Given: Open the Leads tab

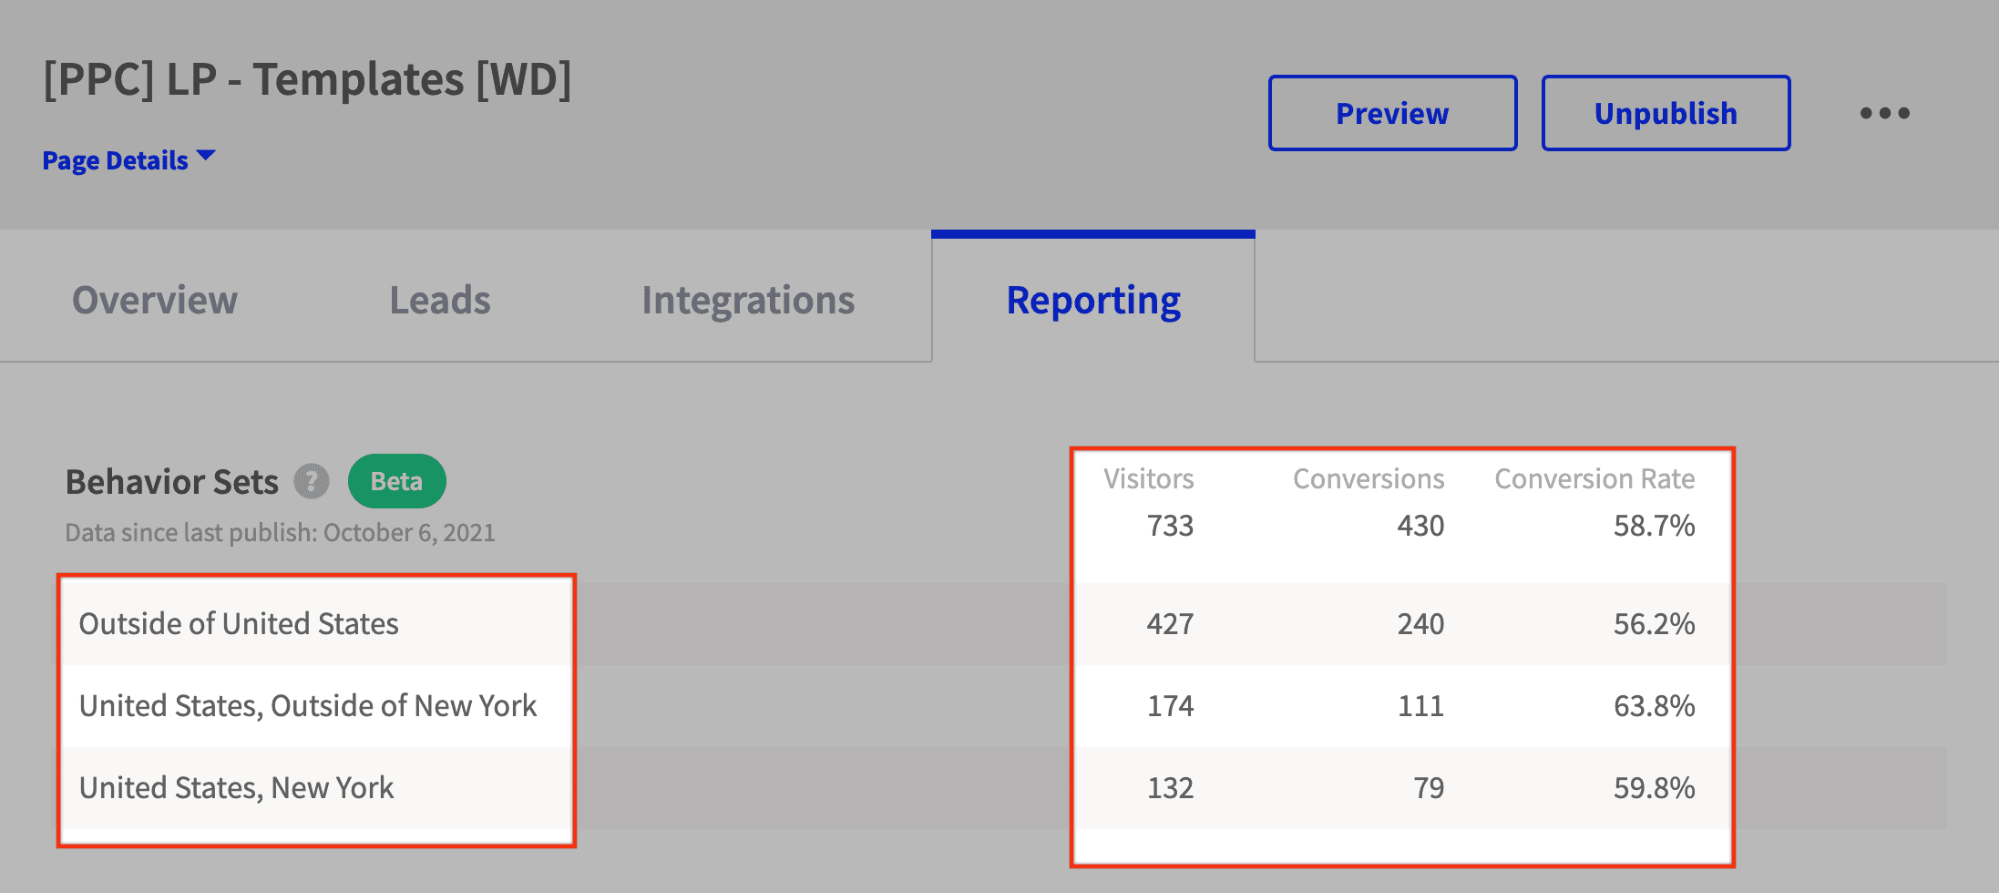Looking at the screenshot, I should tap(439, 299).
